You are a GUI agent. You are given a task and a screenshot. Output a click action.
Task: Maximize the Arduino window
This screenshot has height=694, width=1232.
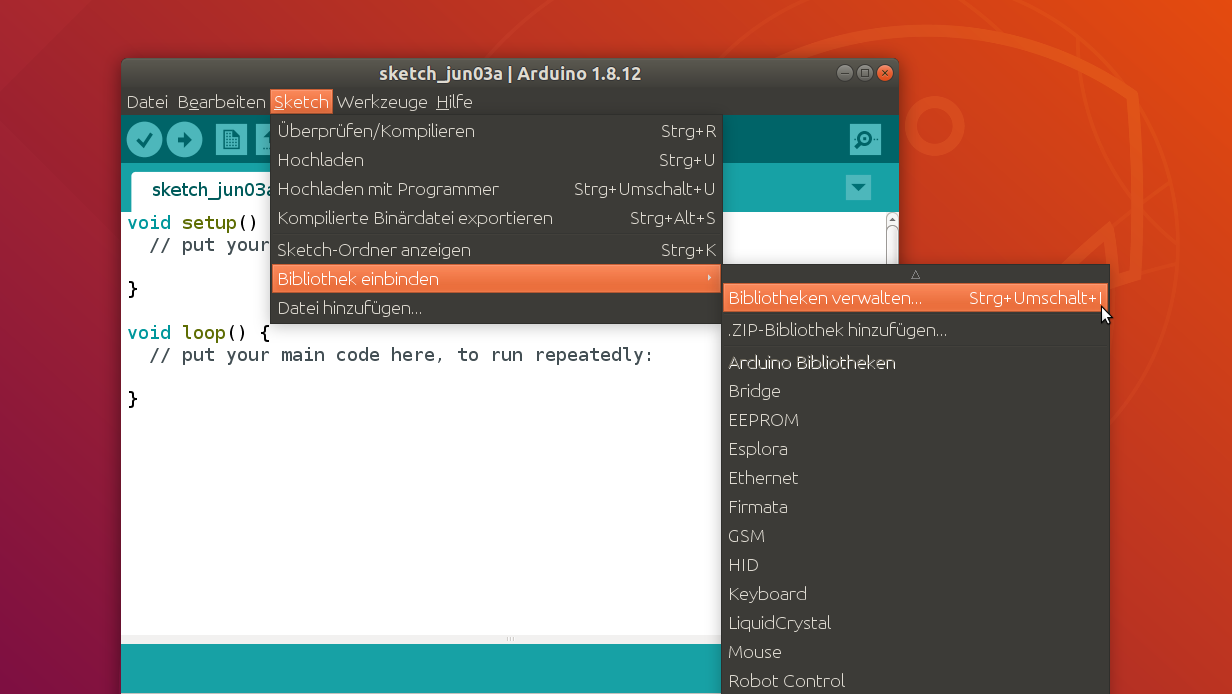click(865, 73)
